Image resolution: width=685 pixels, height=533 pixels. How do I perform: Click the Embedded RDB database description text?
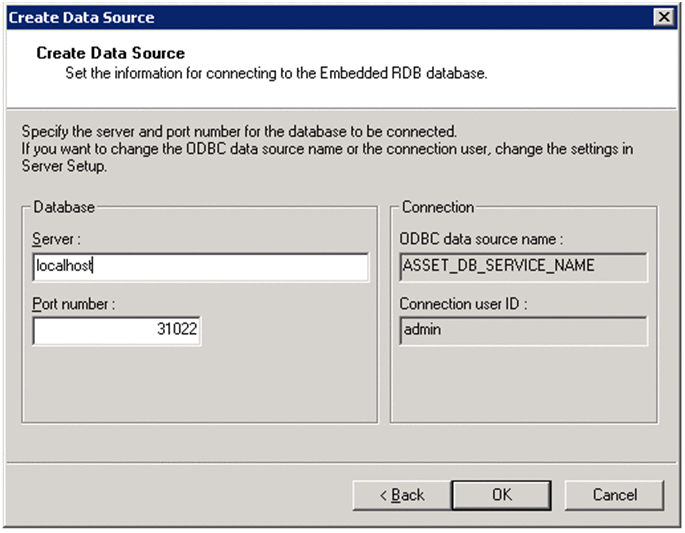tap(261, 73)
